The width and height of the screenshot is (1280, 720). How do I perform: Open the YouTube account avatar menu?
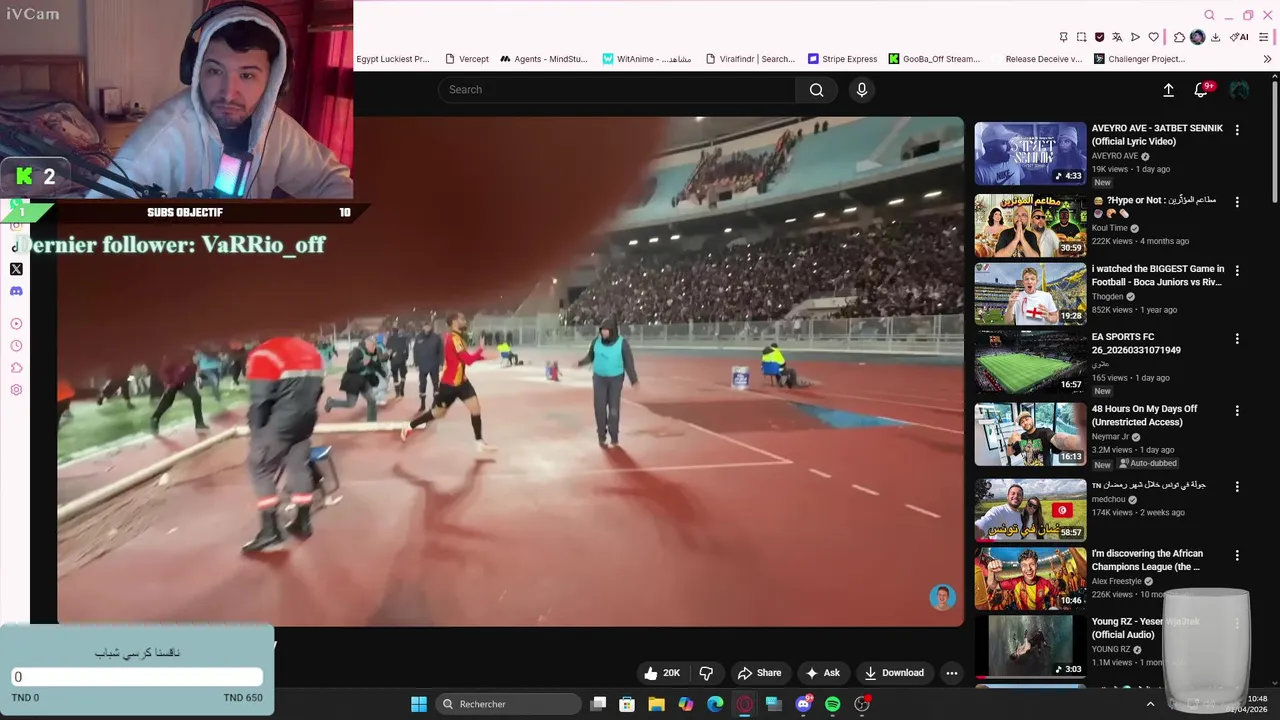(x=1239, y=90)
